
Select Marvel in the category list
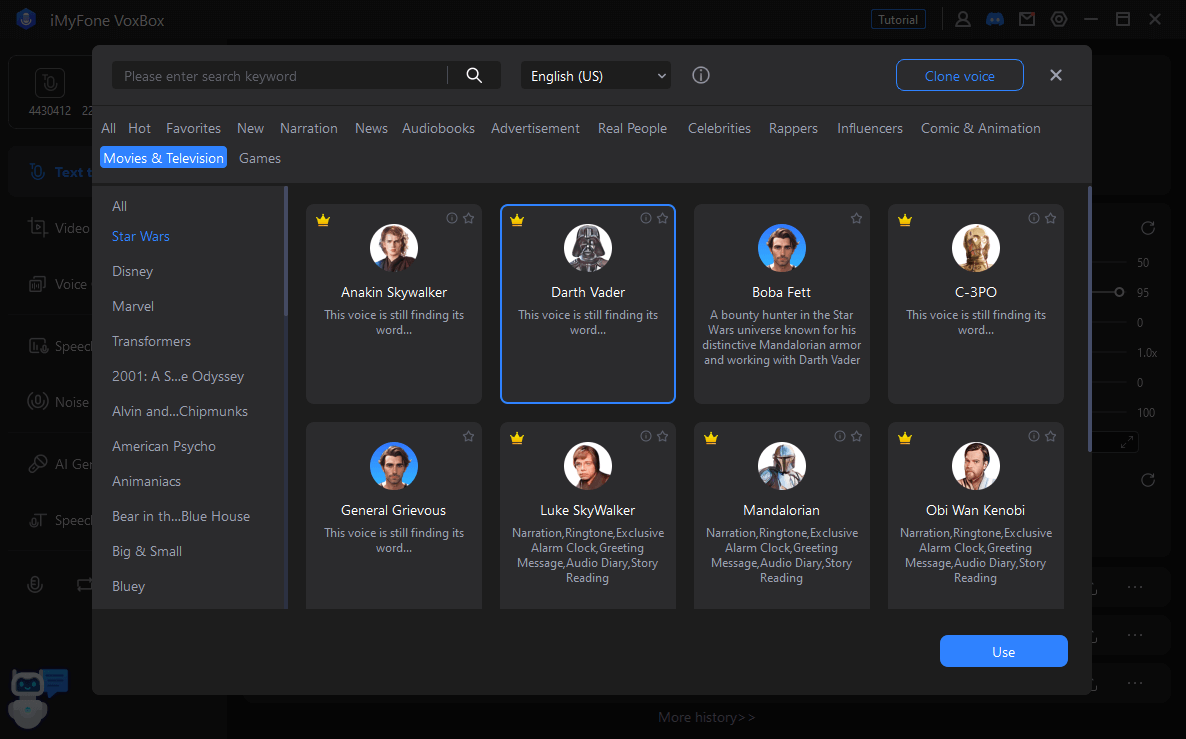[133, 306]
